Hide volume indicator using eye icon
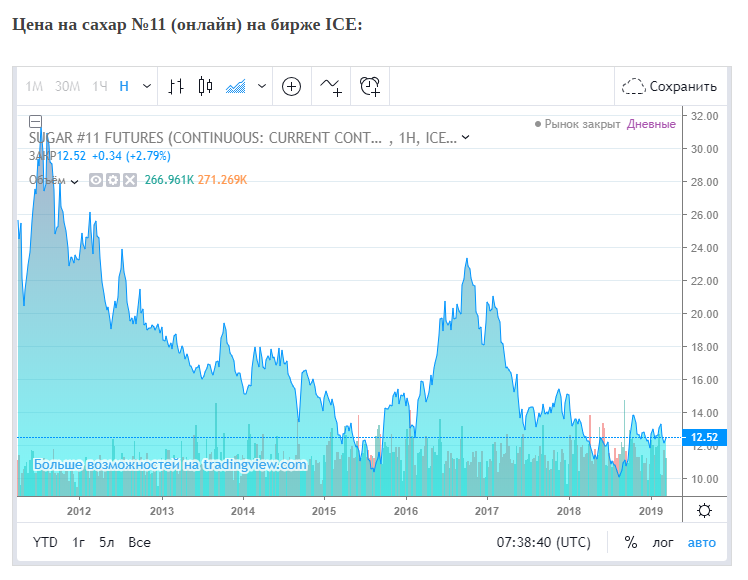This screenshot has height=580, width=748. pyautogui.click(x=96, y=180)
